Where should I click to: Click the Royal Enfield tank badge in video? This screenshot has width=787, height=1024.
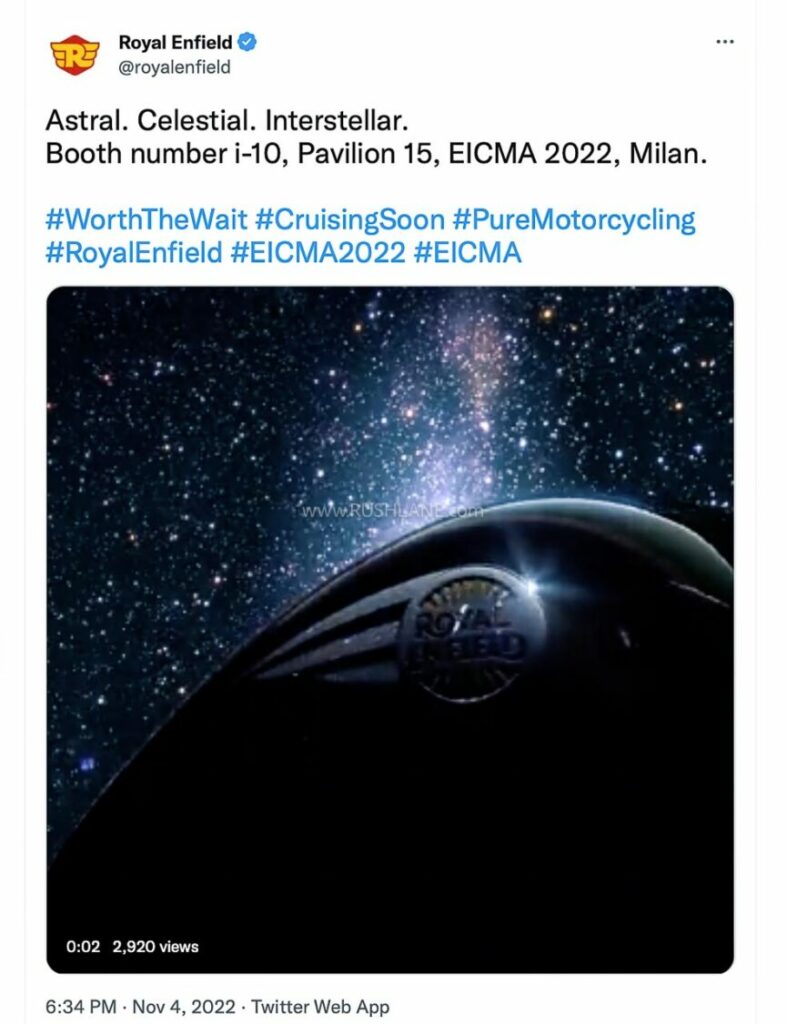(x=472, y=635)
